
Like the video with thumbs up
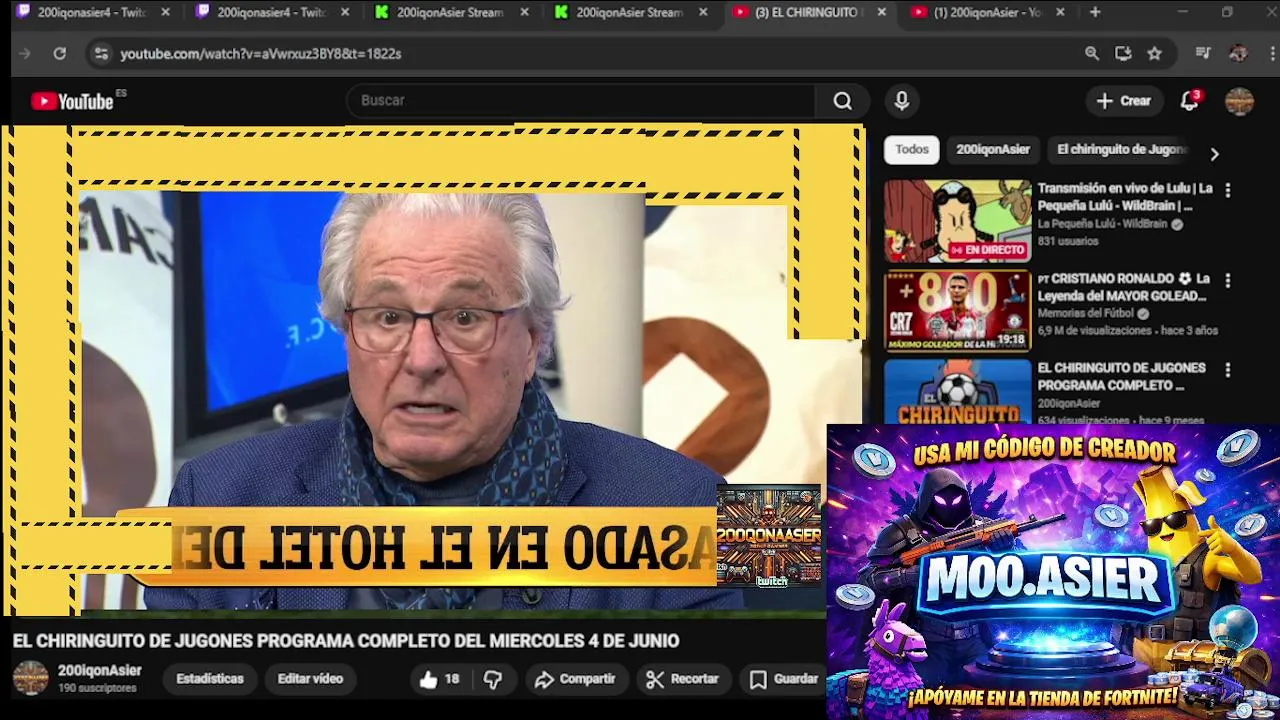(428, 679)
